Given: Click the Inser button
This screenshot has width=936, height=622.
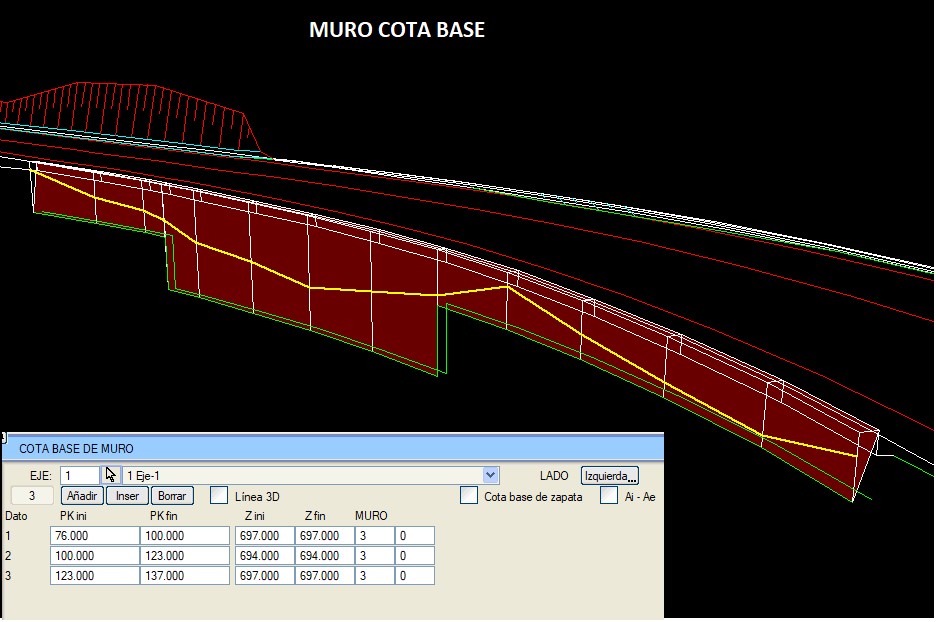Looking at the screenshot, I should (127, 495).
